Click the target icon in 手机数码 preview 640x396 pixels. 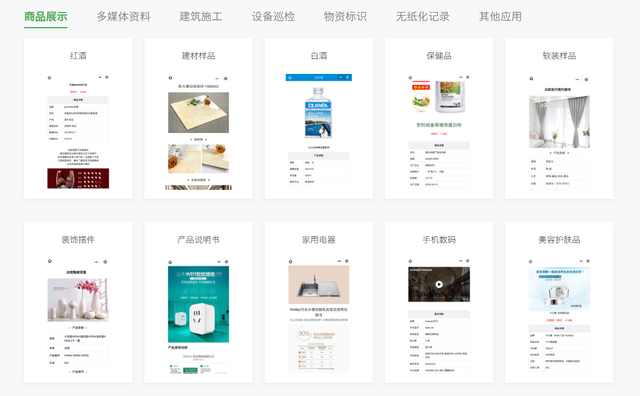pos(468,260)
